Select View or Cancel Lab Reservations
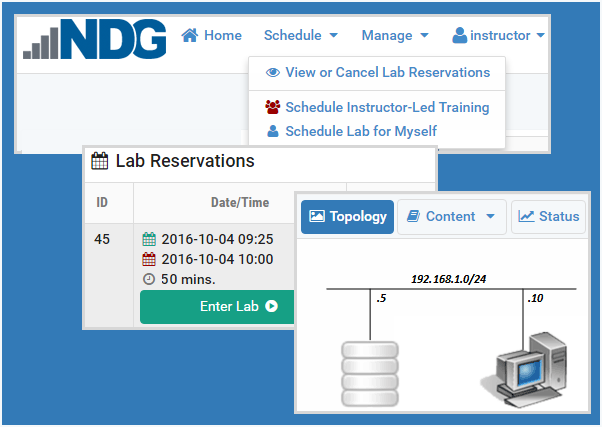The height and width of the screenshot is (427, 602). tap(377, 72)
